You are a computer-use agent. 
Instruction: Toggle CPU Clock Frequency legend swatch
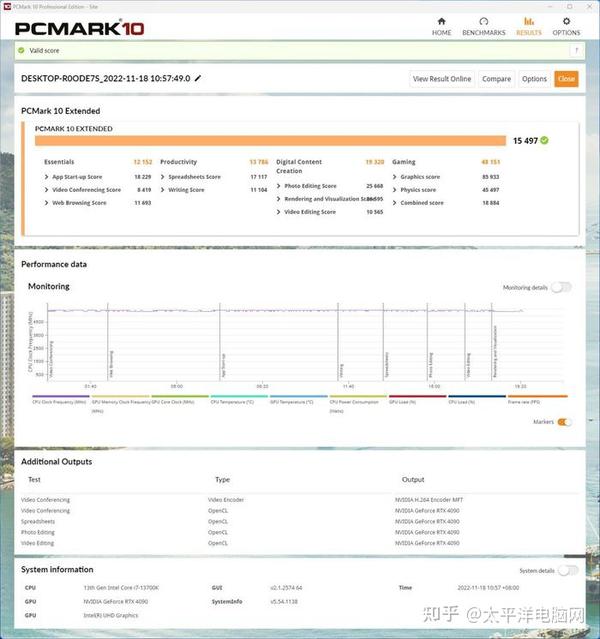pyautogui.click(x=61, y=396)
